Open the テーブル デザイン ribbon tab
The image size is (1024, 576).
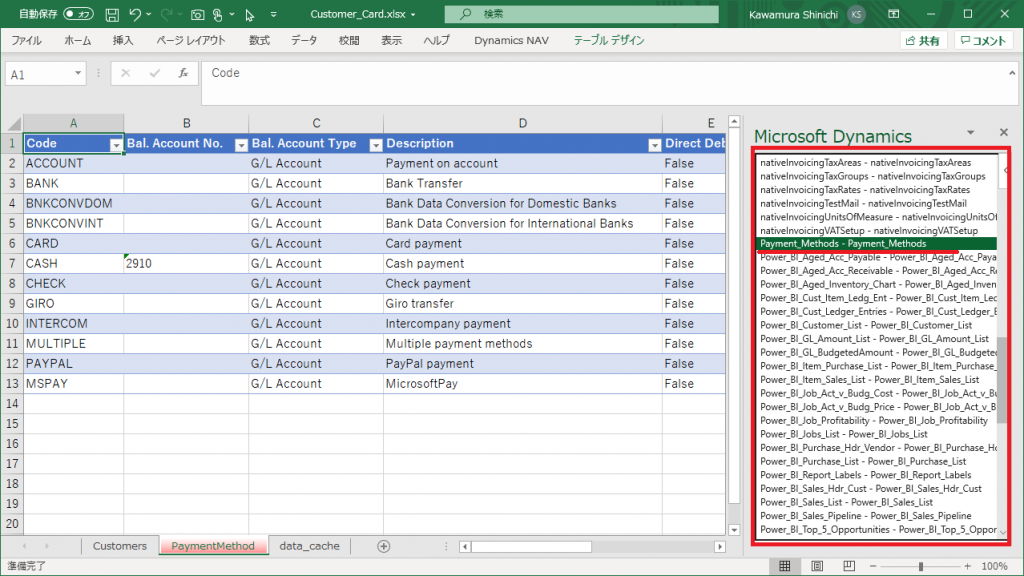tap(609, 40)
